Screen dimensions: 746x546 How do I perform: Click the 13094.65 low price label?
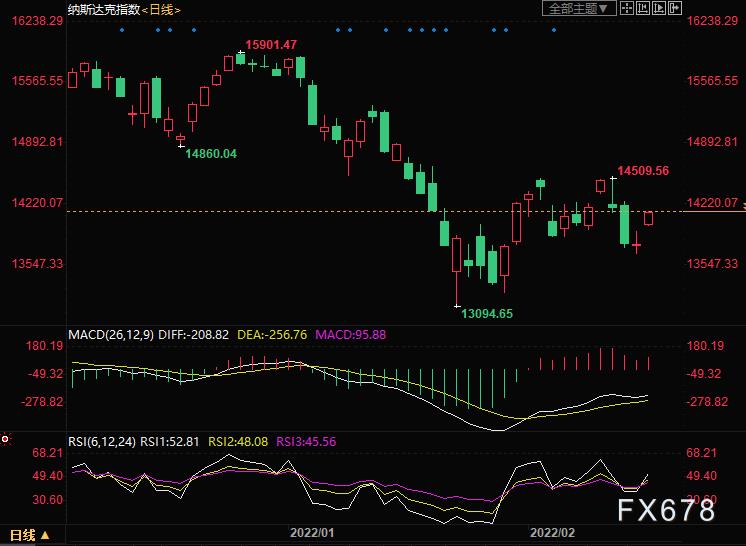(487, 314)
